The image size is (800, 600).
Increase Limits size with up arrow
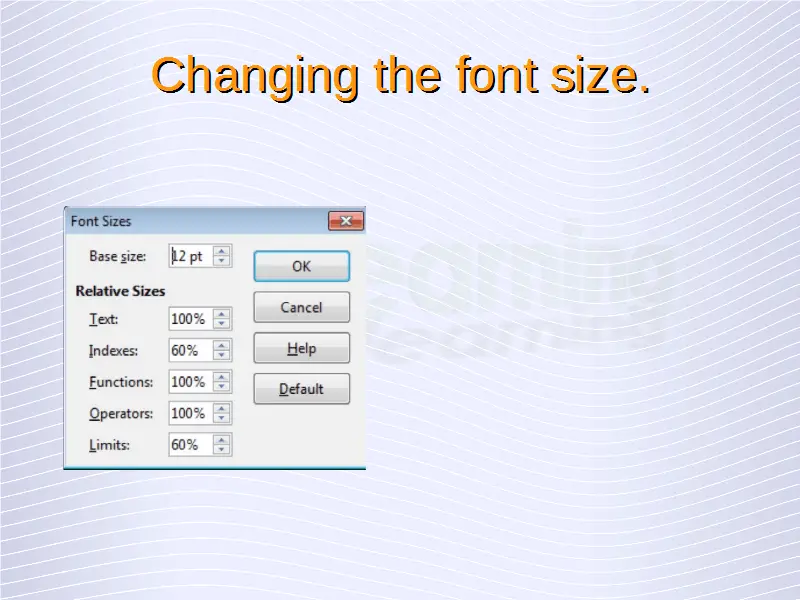click(x=222, y=439)
